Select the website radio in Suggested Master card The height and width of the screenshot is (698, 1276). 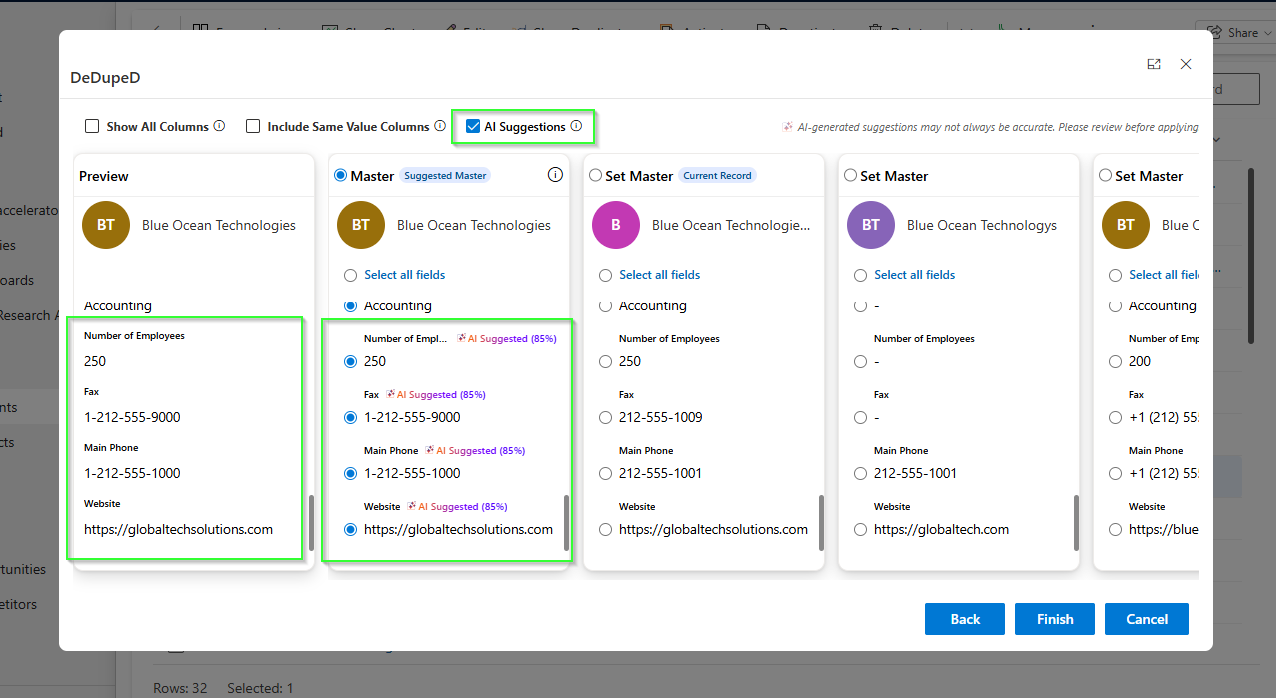350,529
